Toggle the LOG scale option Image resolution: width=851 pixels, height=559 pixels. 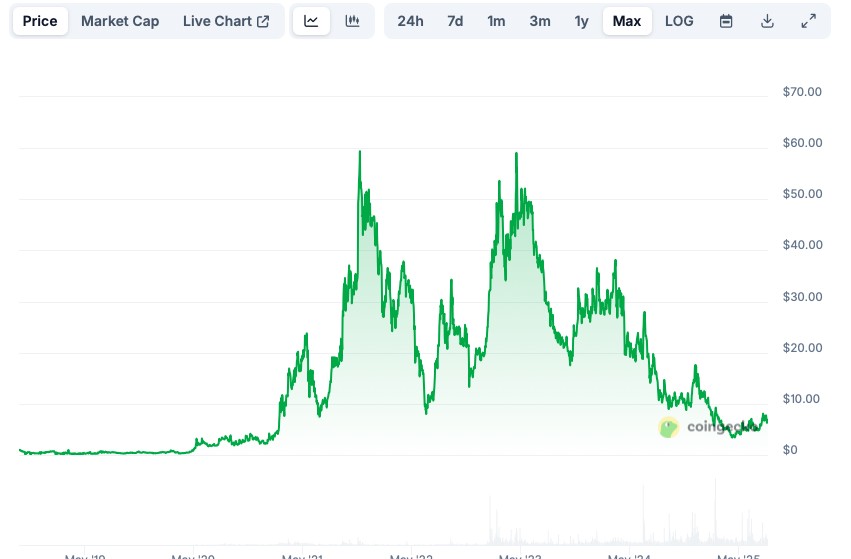[x=679, y=21]
